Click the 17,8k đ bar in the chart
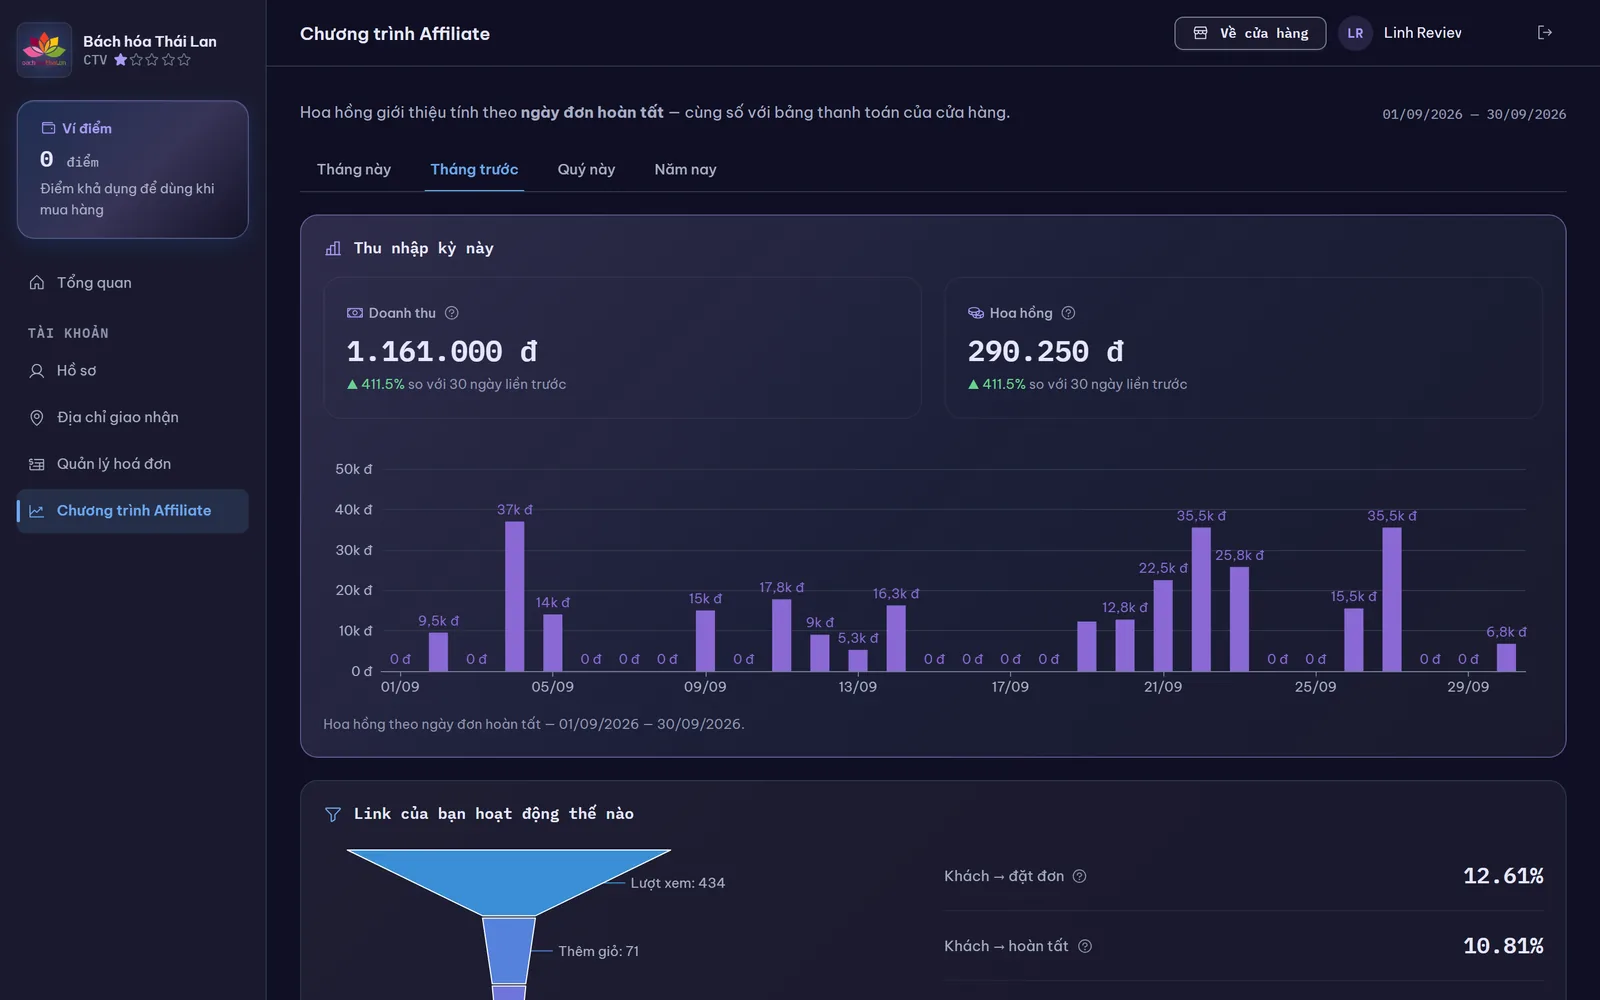The width and height of the screenshot is (1600, 1000). point(781,635)
